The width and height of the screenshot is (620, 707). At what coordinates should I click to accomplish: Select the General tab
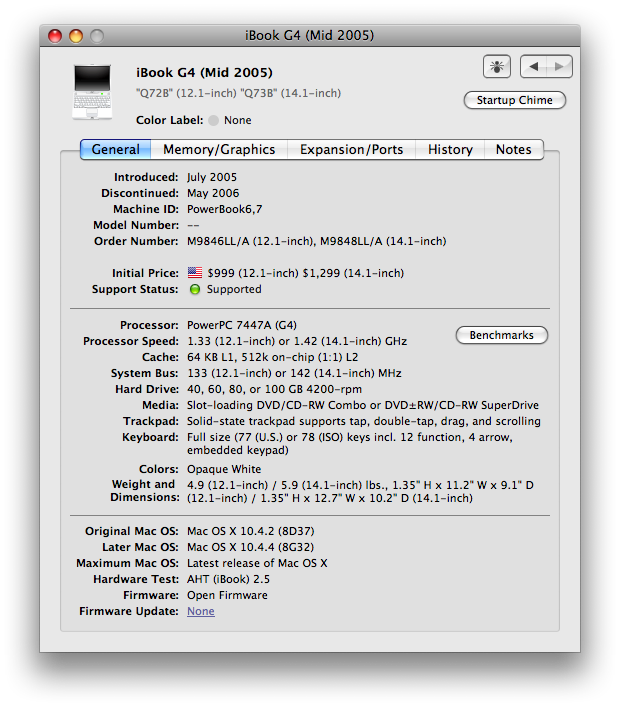pyautogui.click(x=115, y=149)
